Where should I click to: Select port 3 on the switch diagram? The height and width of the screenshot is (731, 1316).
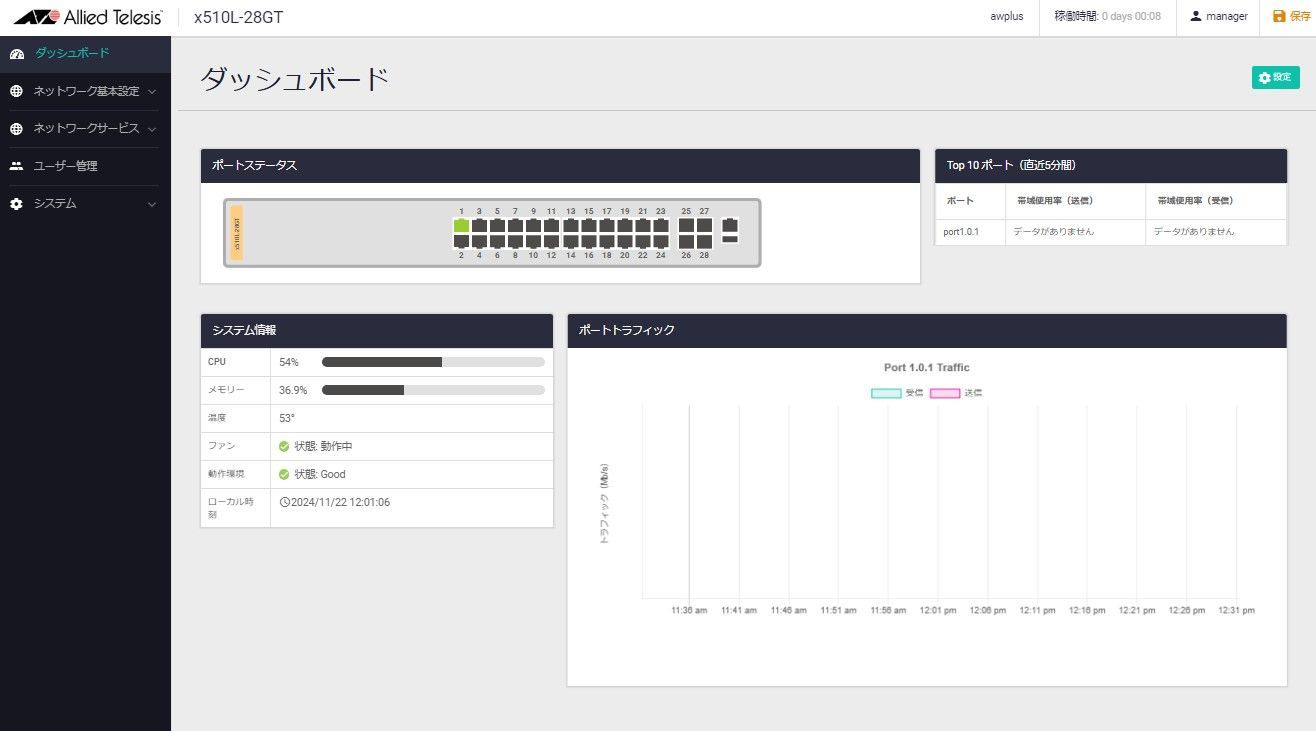point(479,226)
